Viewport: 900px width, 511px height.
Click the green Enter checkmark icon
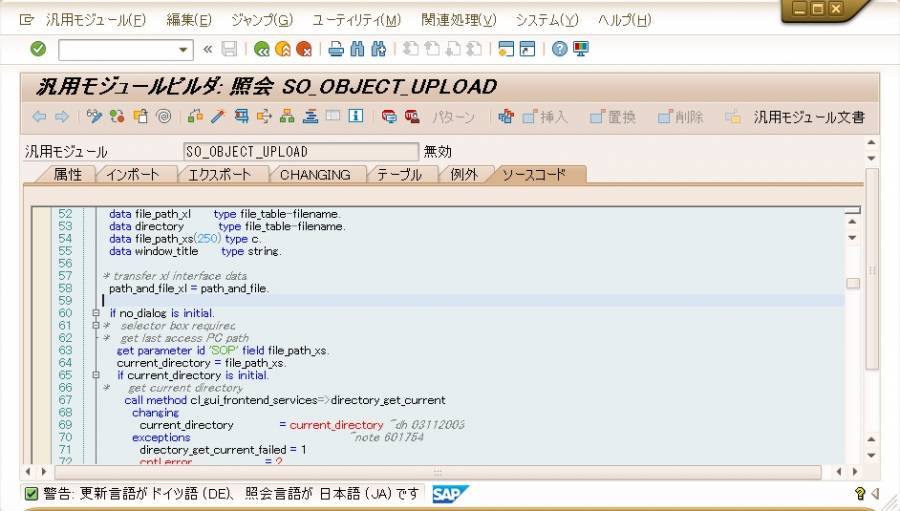coord(38,49)
